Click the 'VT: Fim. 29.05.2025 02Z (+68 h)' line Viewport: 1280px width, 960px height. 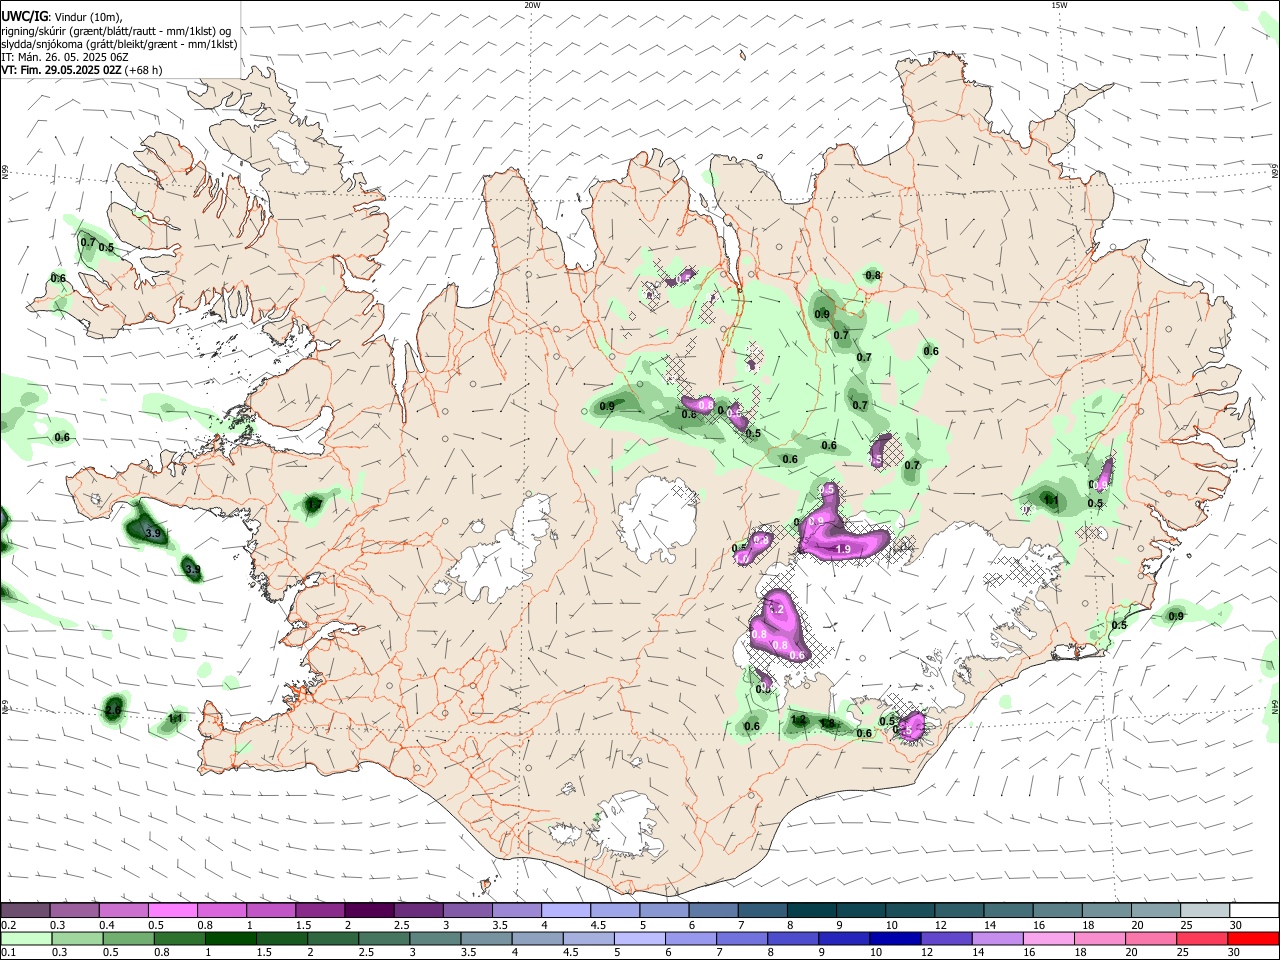82,70
